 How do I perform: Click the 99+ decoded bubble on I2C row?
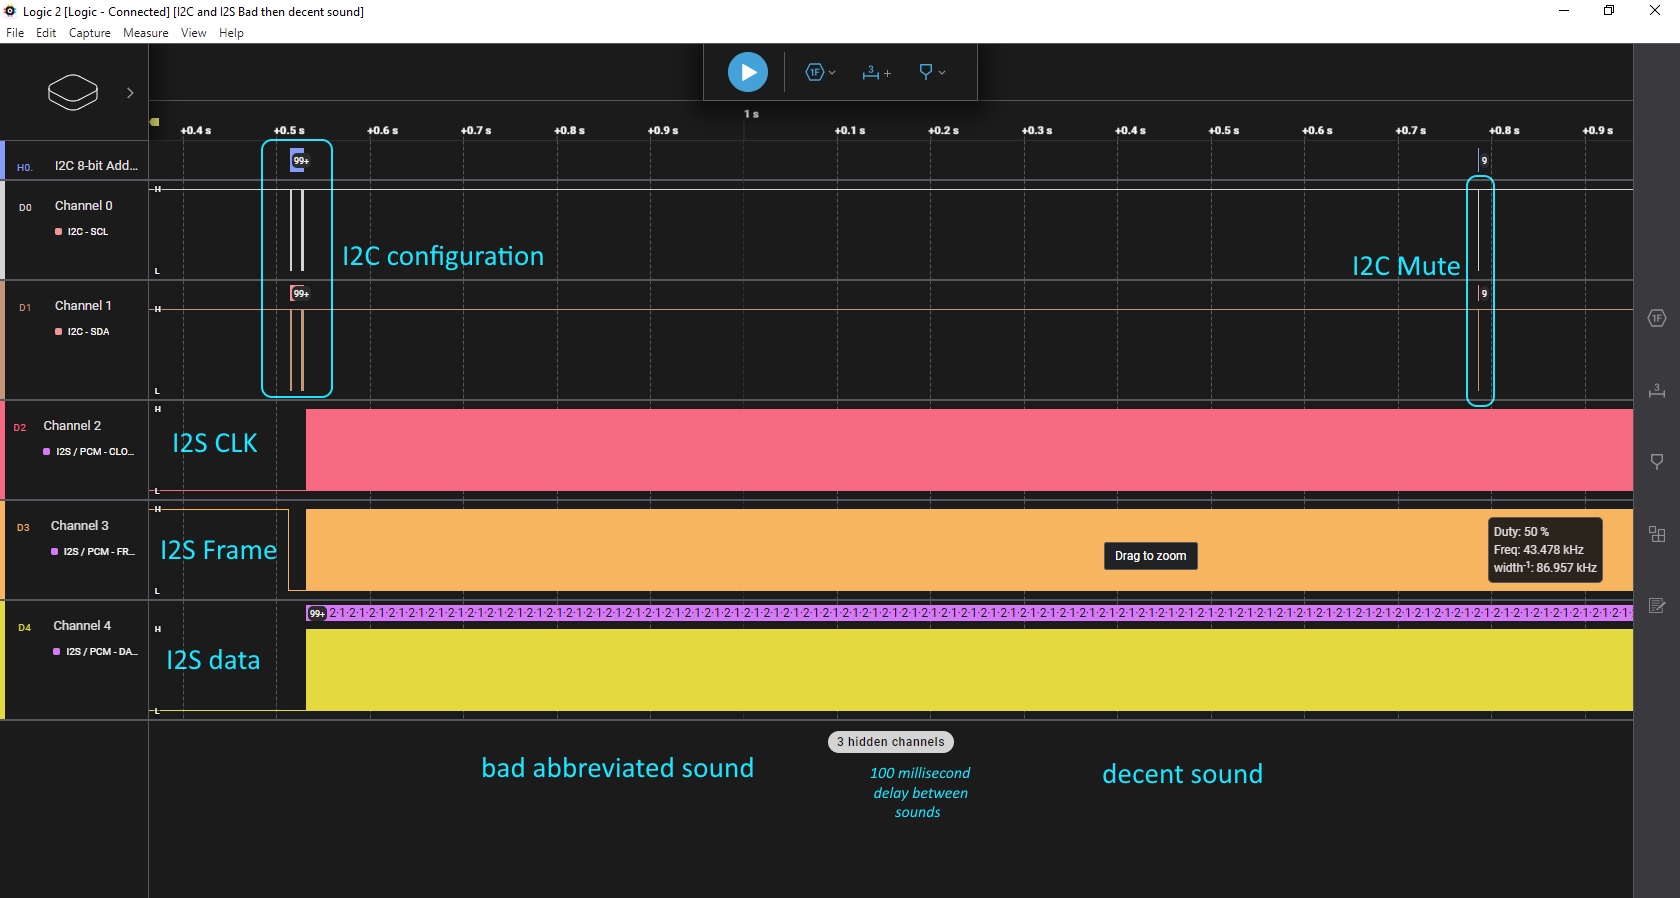[x=300, y=160]
